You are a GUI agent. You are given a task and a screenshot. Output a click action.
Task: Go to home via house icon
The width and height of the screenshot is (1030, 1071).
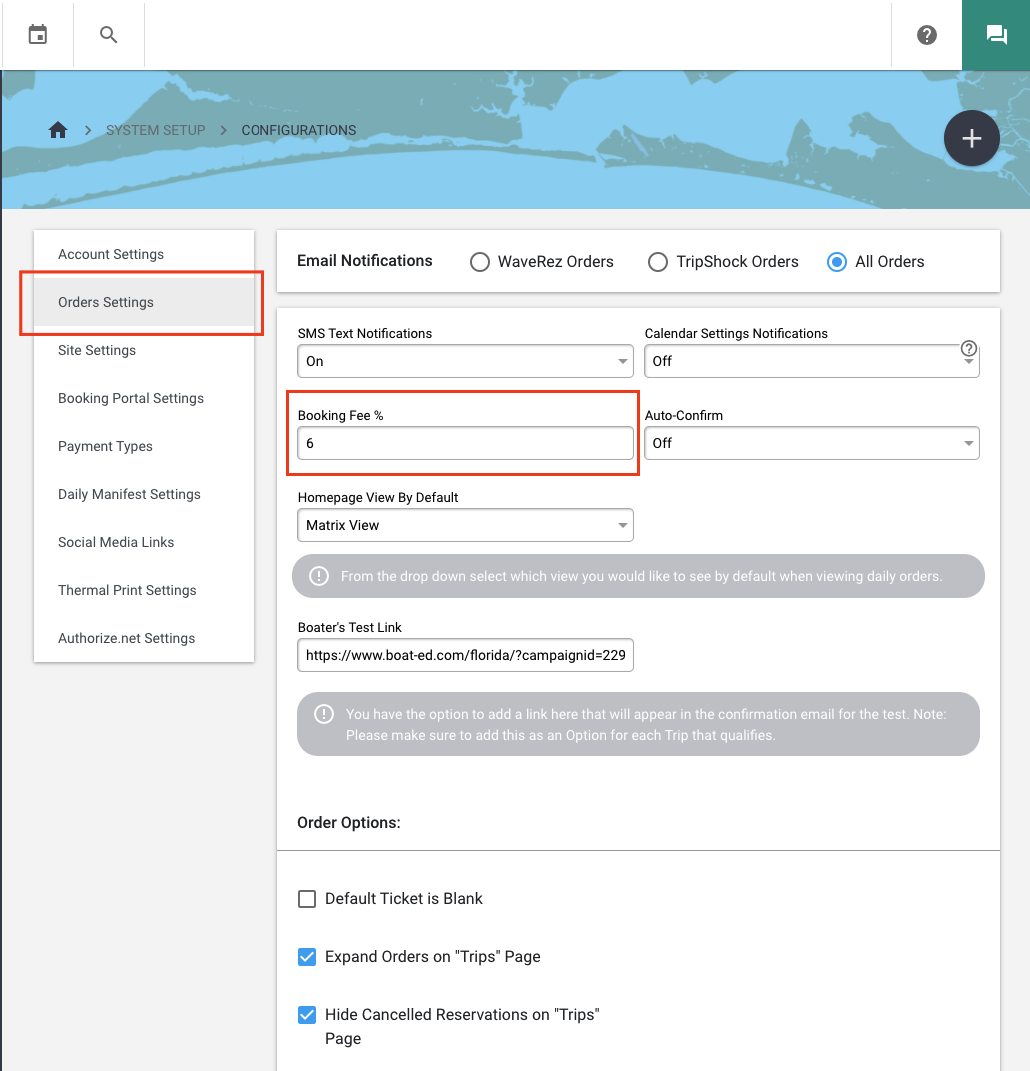[x=58, y=130]
